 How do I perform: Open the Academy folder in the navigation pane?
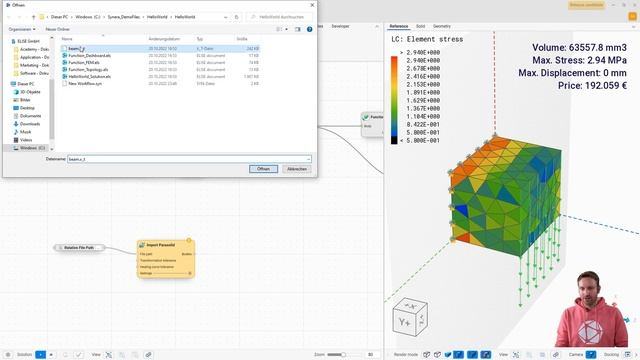click(x=31, y=49)
